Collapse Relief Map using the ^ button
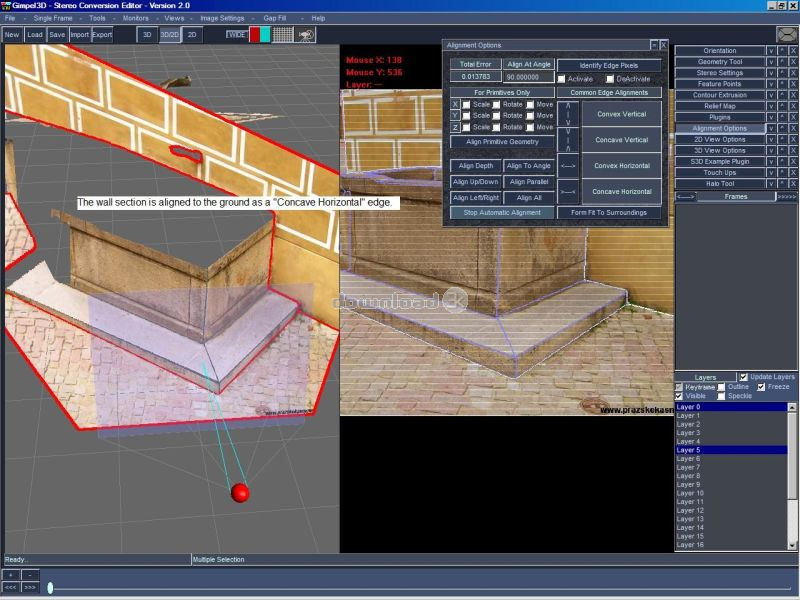800x600 pixels. point(782,106)
